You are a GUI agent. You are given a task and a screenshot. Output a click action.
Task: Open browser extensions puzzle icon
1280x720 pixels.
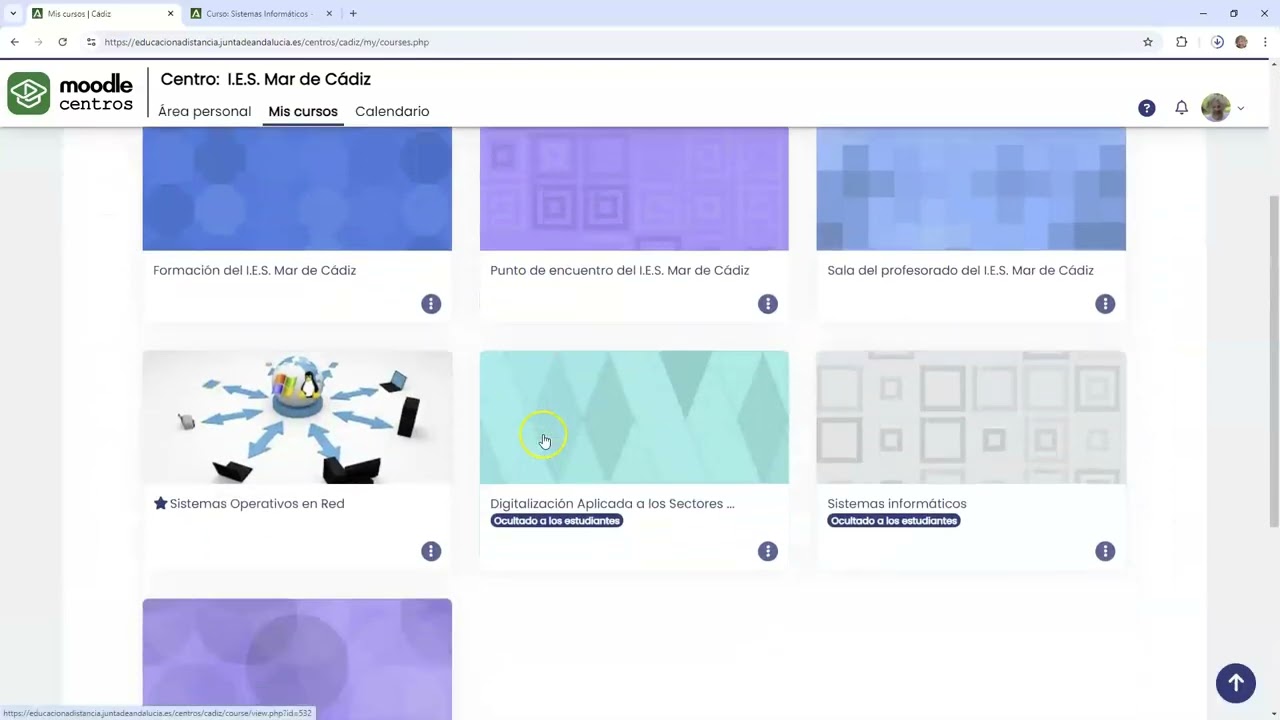pyautogui.click(x=1182, y=42)
